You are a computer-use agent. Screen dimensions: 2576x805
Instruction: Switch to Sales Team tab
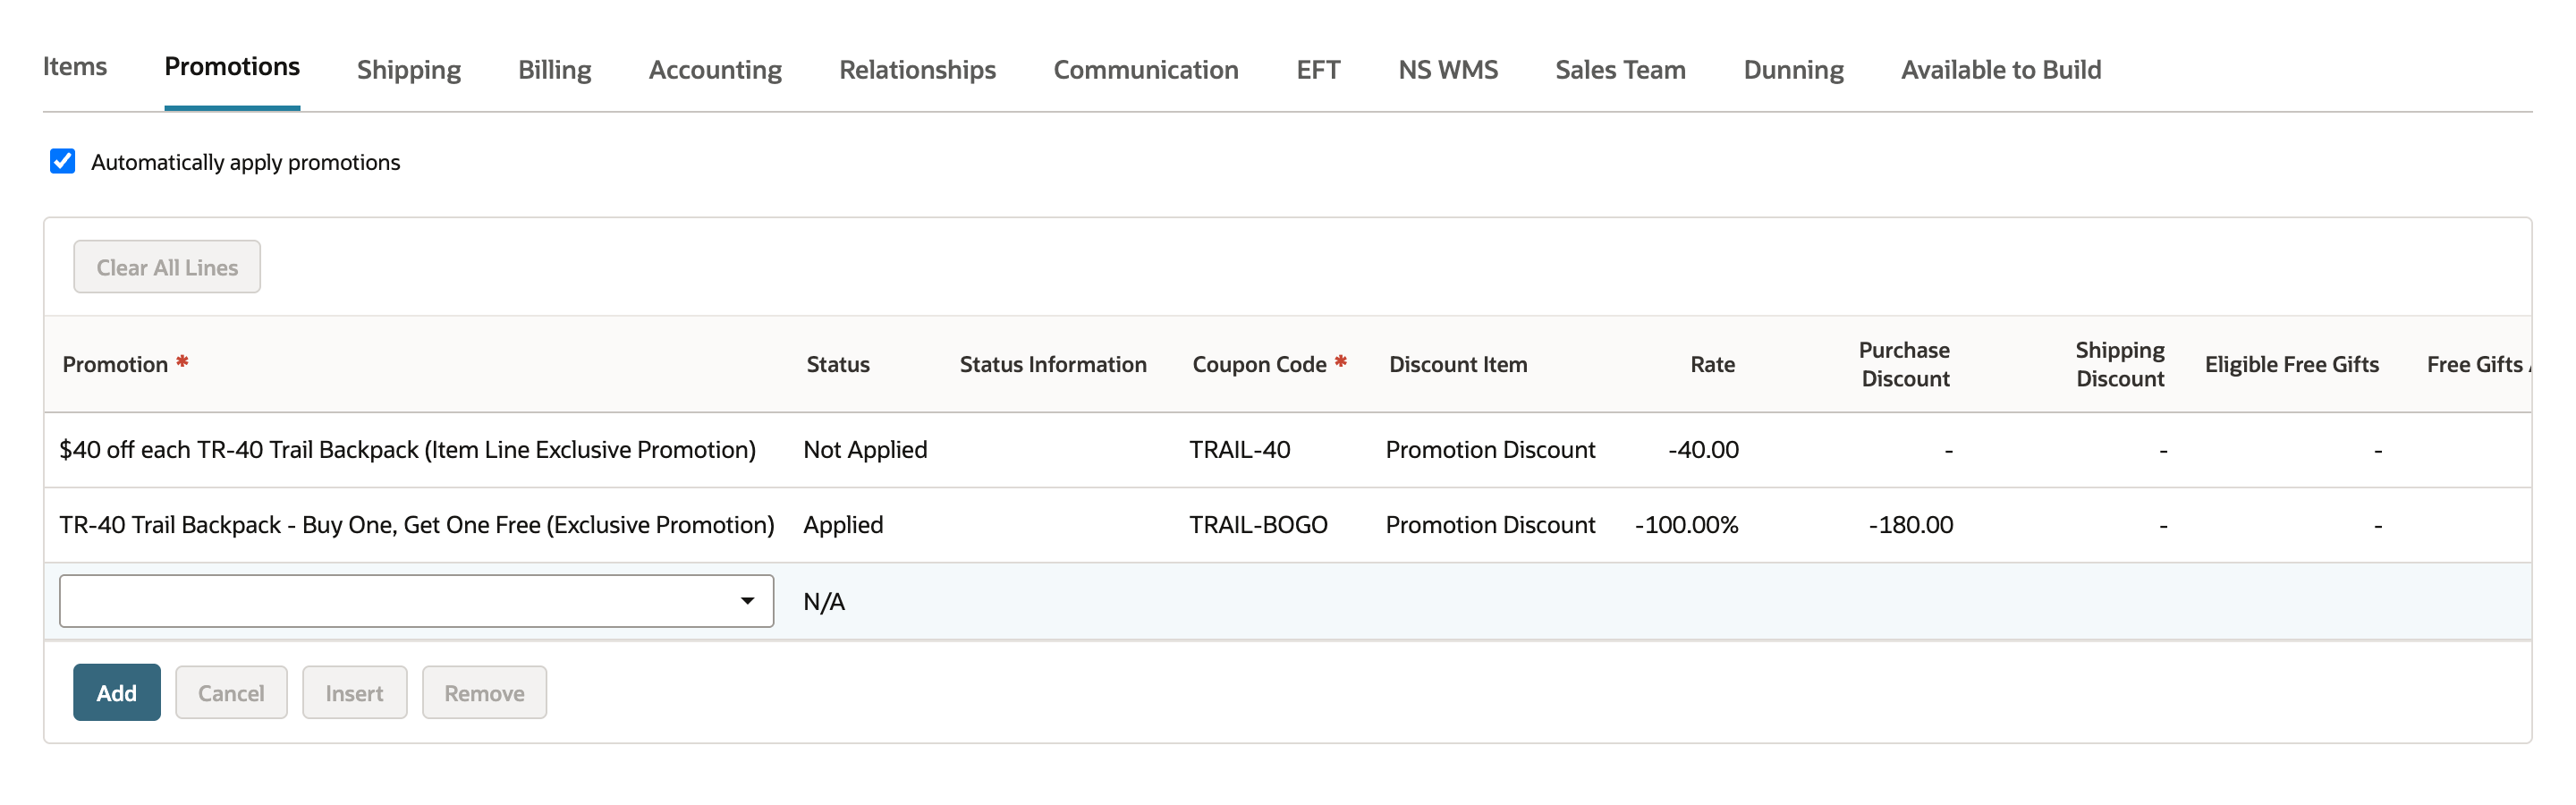tap(1620, 70)
